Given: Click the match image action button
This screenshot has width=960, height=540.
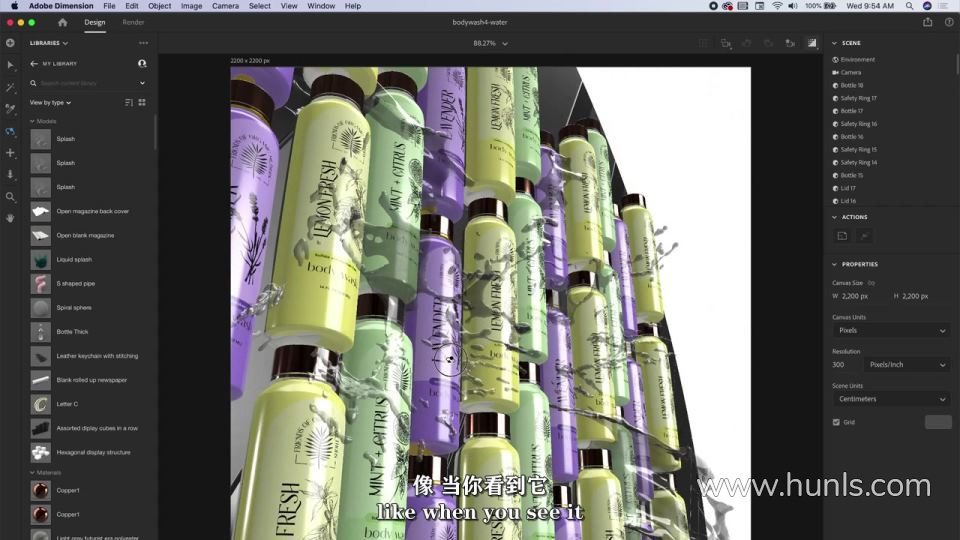Looking at the screenshot, I should [842, 236].
